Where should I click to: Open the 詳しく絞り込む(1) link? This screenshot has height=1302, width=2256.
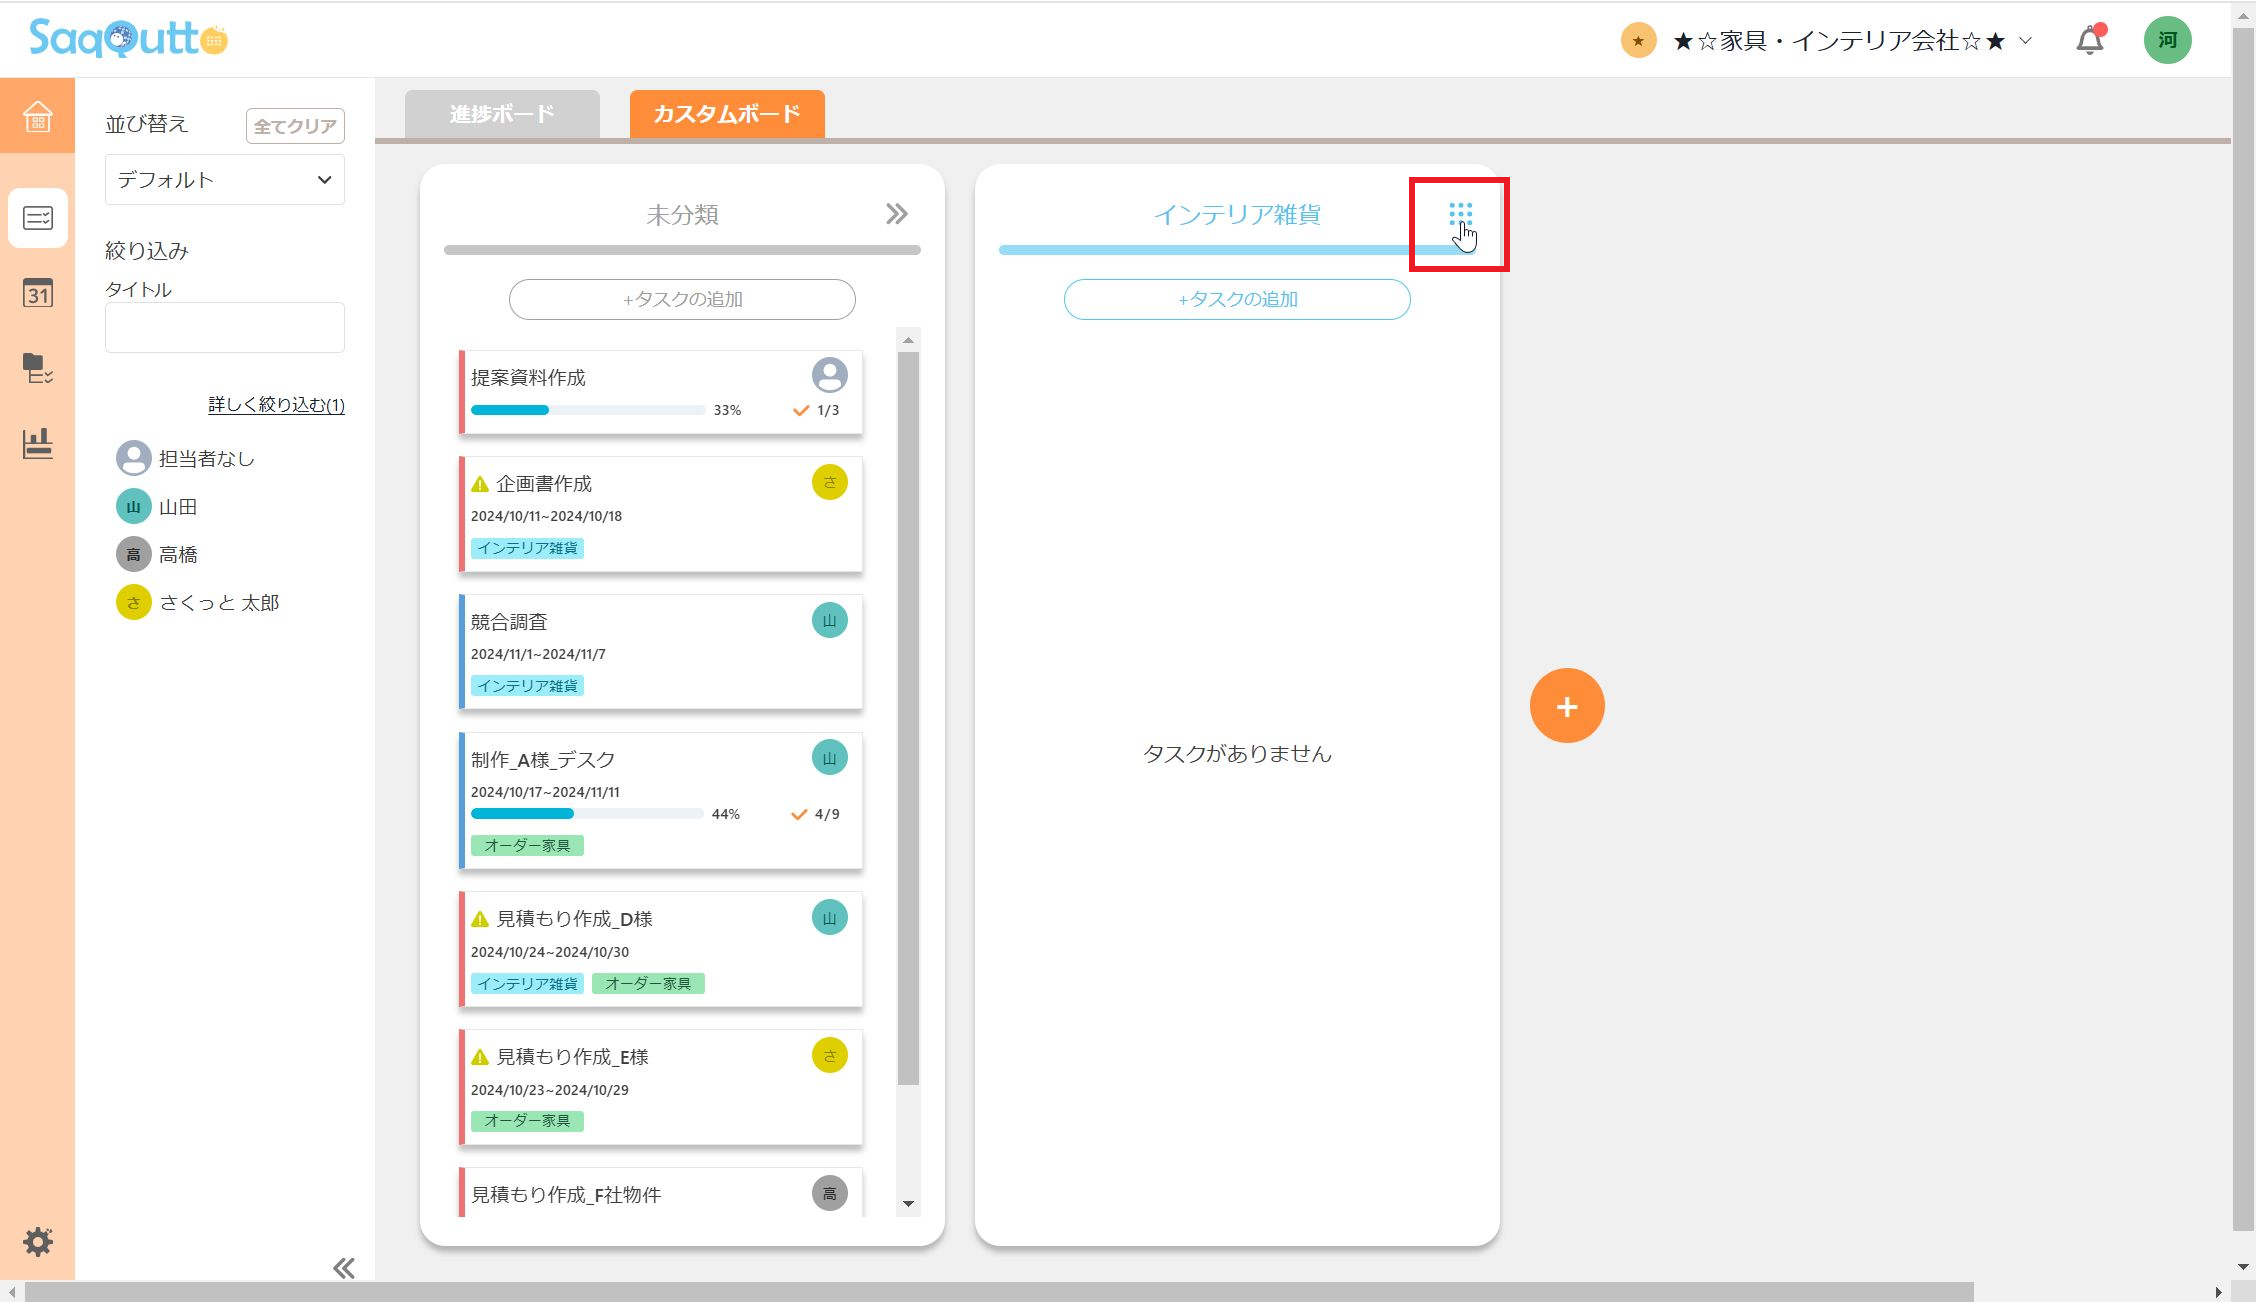(276, 405)
